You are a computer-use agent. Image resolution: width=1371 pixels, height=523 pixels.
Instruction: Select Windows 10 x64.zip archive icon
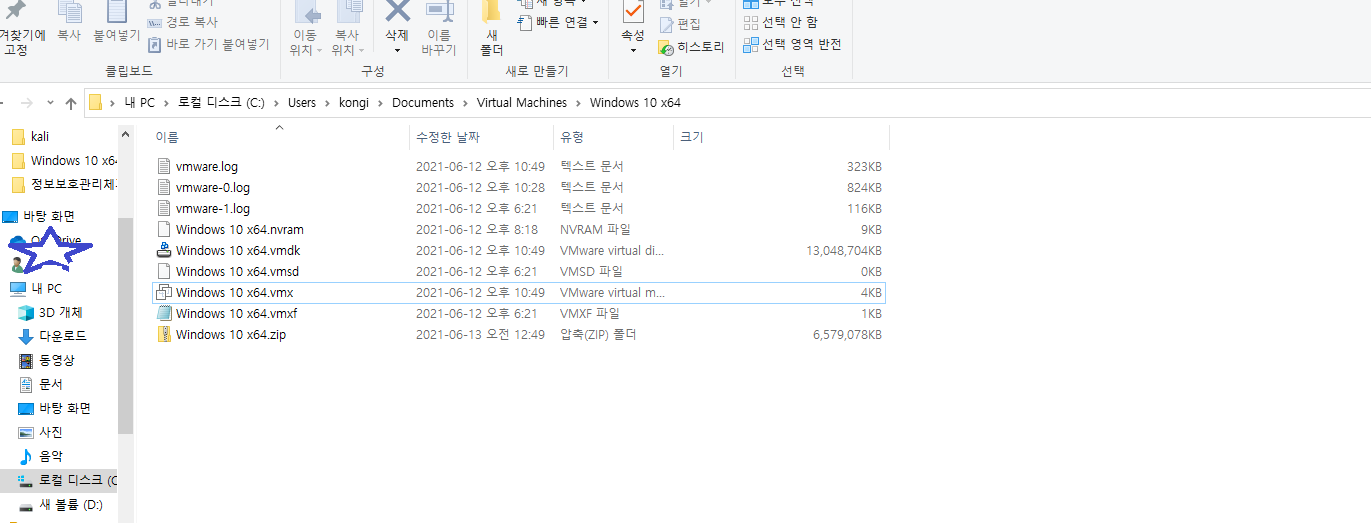point(164,334)
